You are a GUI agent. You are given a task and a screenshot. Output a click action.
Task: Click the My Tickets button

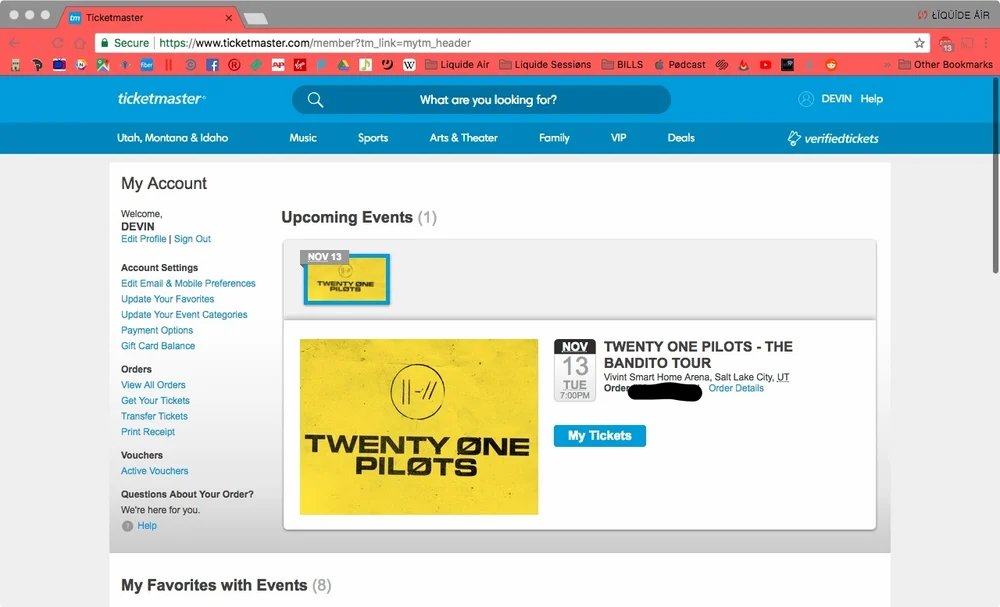click(x=599, y=435)
